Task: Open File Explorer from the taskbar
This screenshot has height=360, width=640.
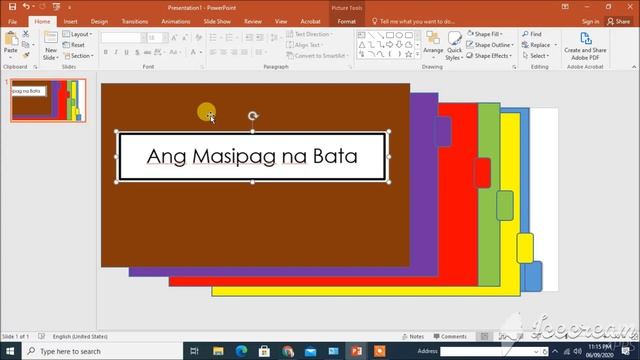Action: point(218,351)
